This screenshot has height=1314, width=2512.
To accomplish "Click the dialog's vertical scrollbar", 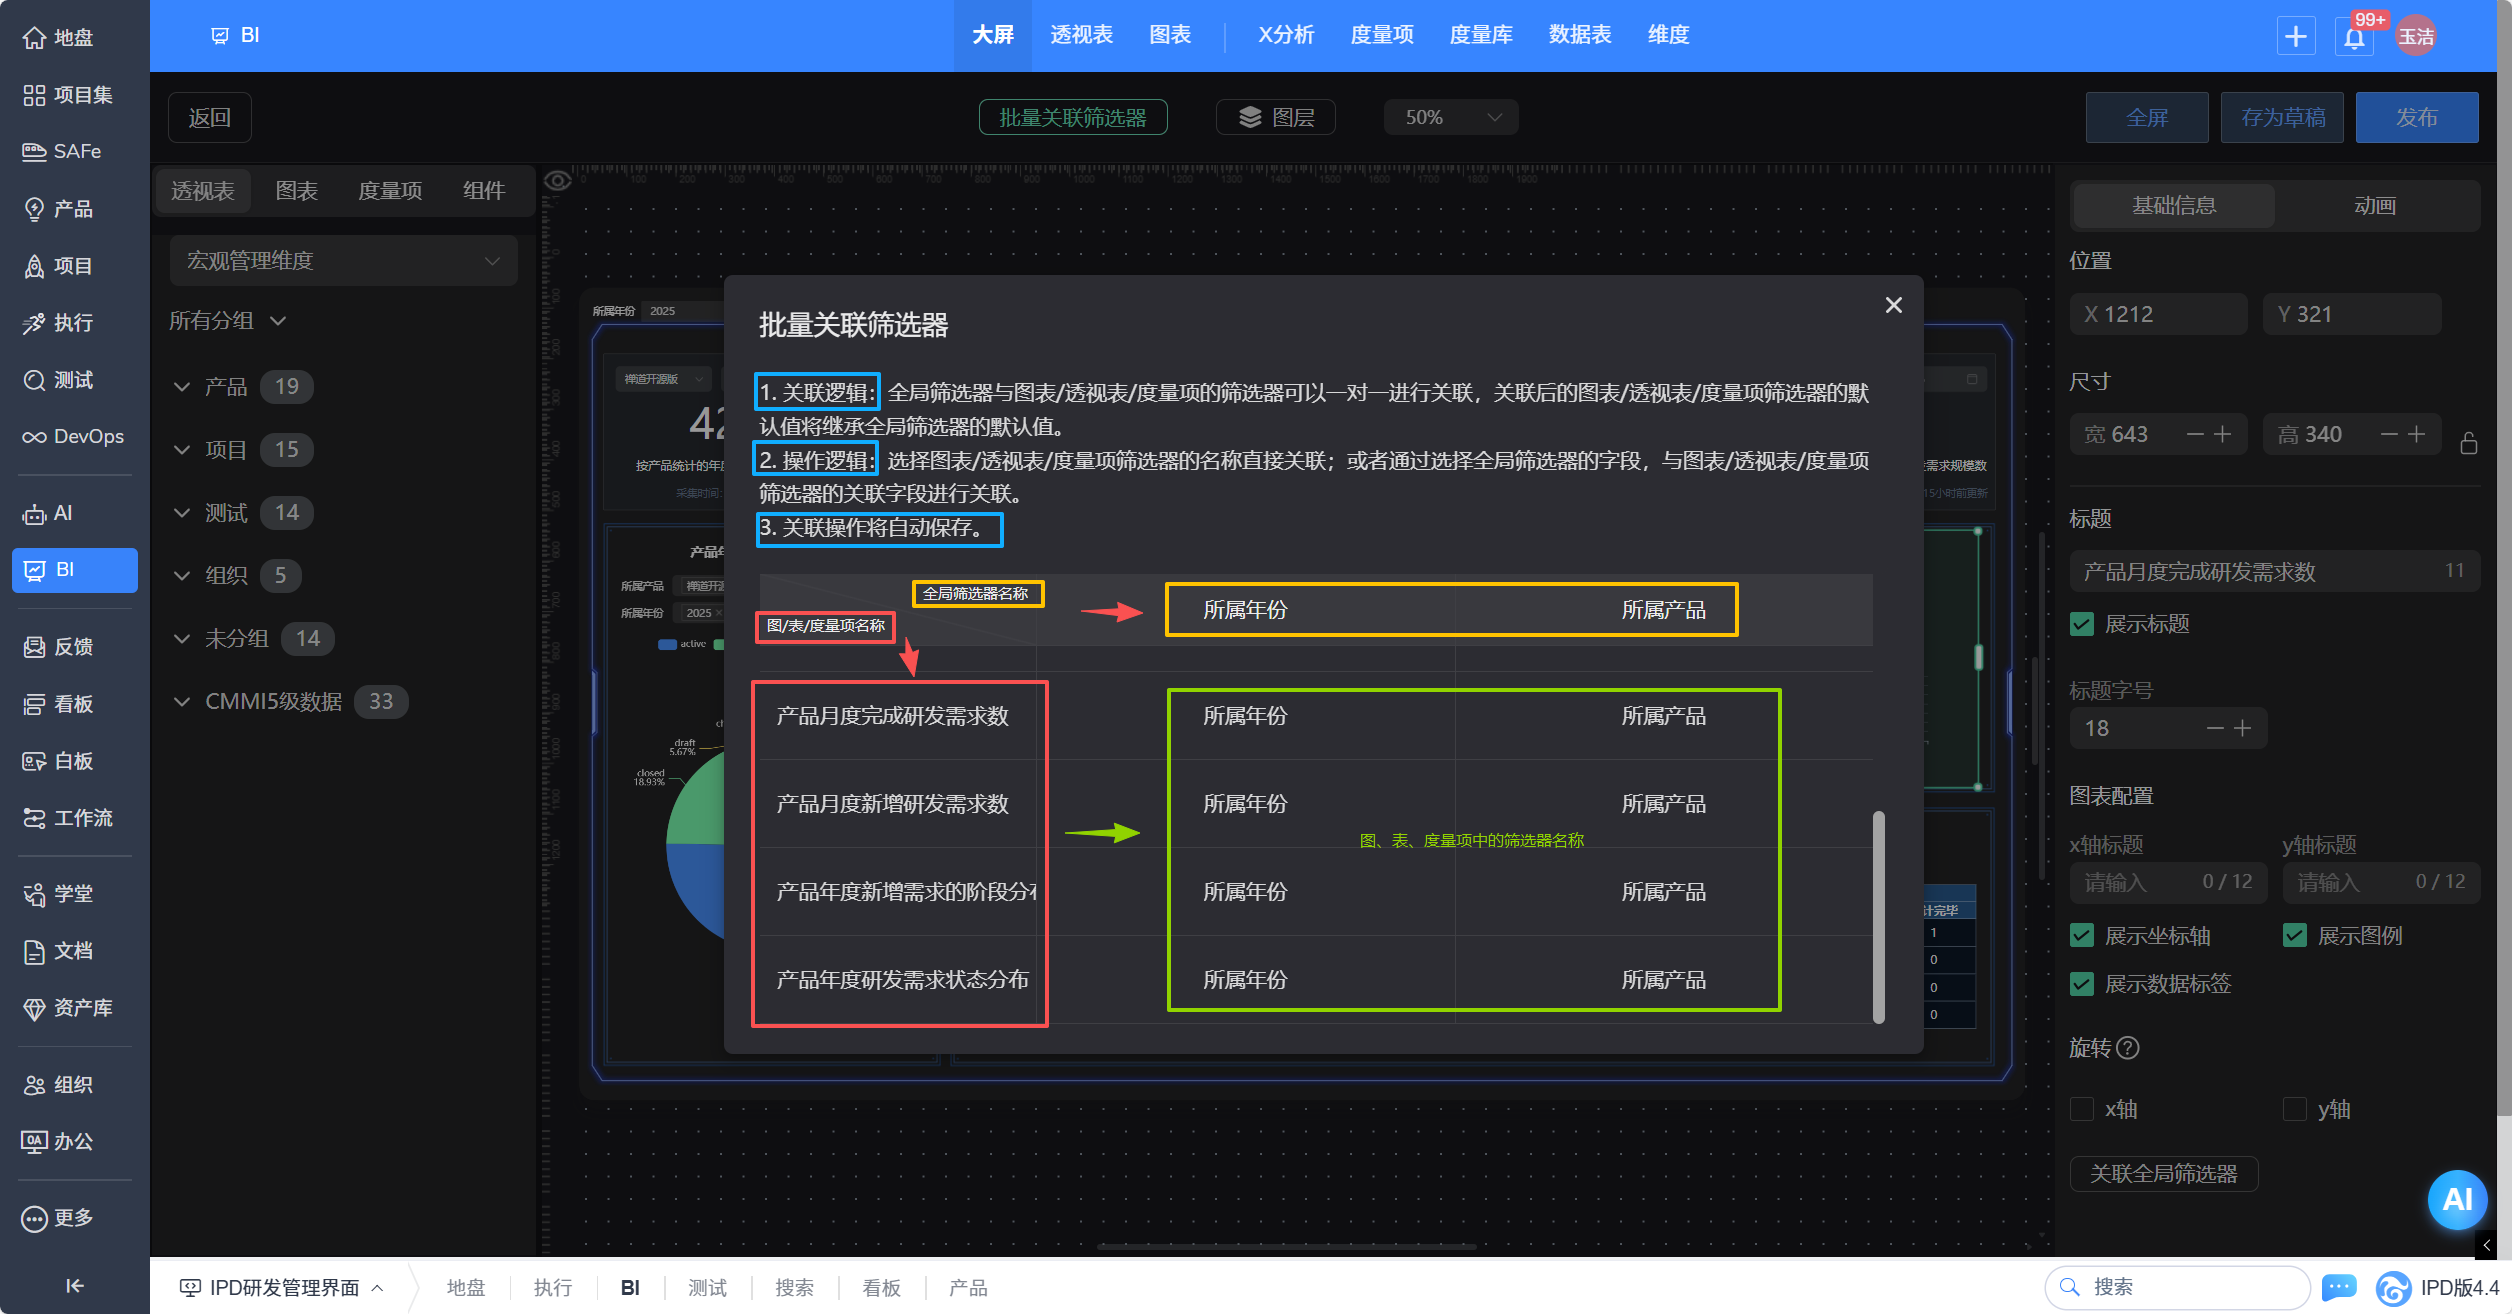I will [1878, 916].
